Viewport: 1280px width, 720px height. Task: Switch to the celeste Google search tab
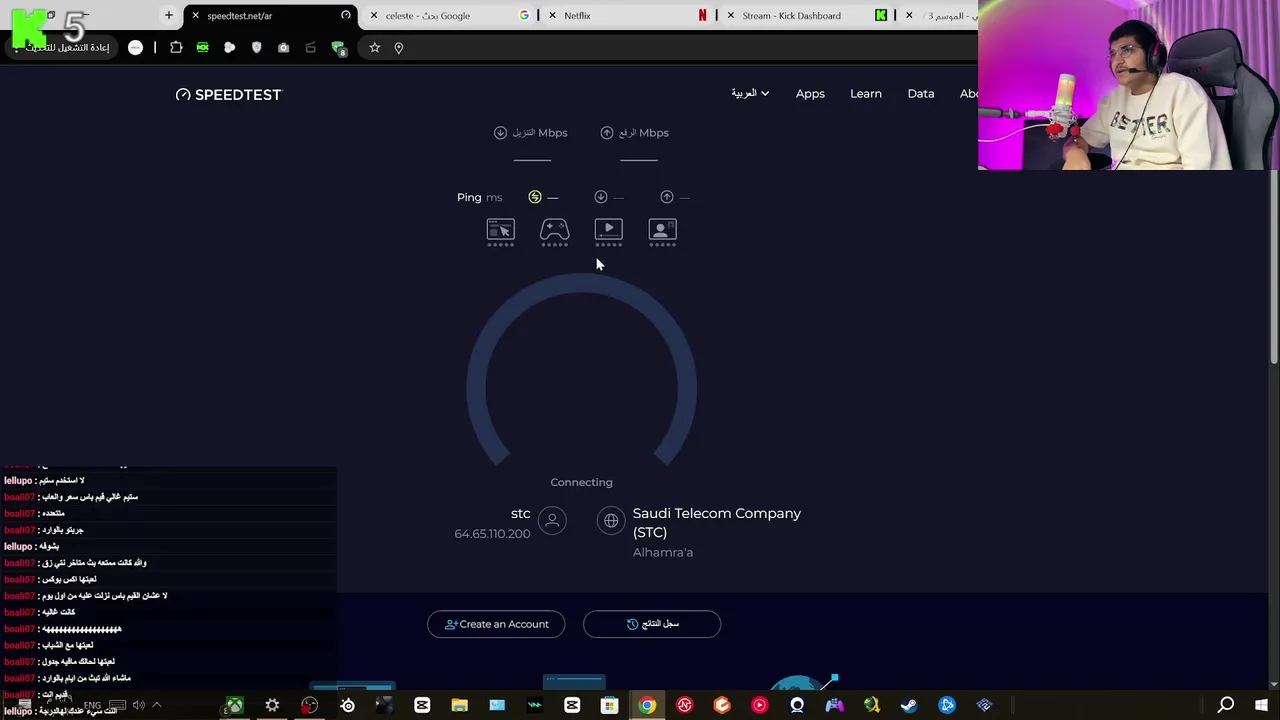click(x=450, y=15)
